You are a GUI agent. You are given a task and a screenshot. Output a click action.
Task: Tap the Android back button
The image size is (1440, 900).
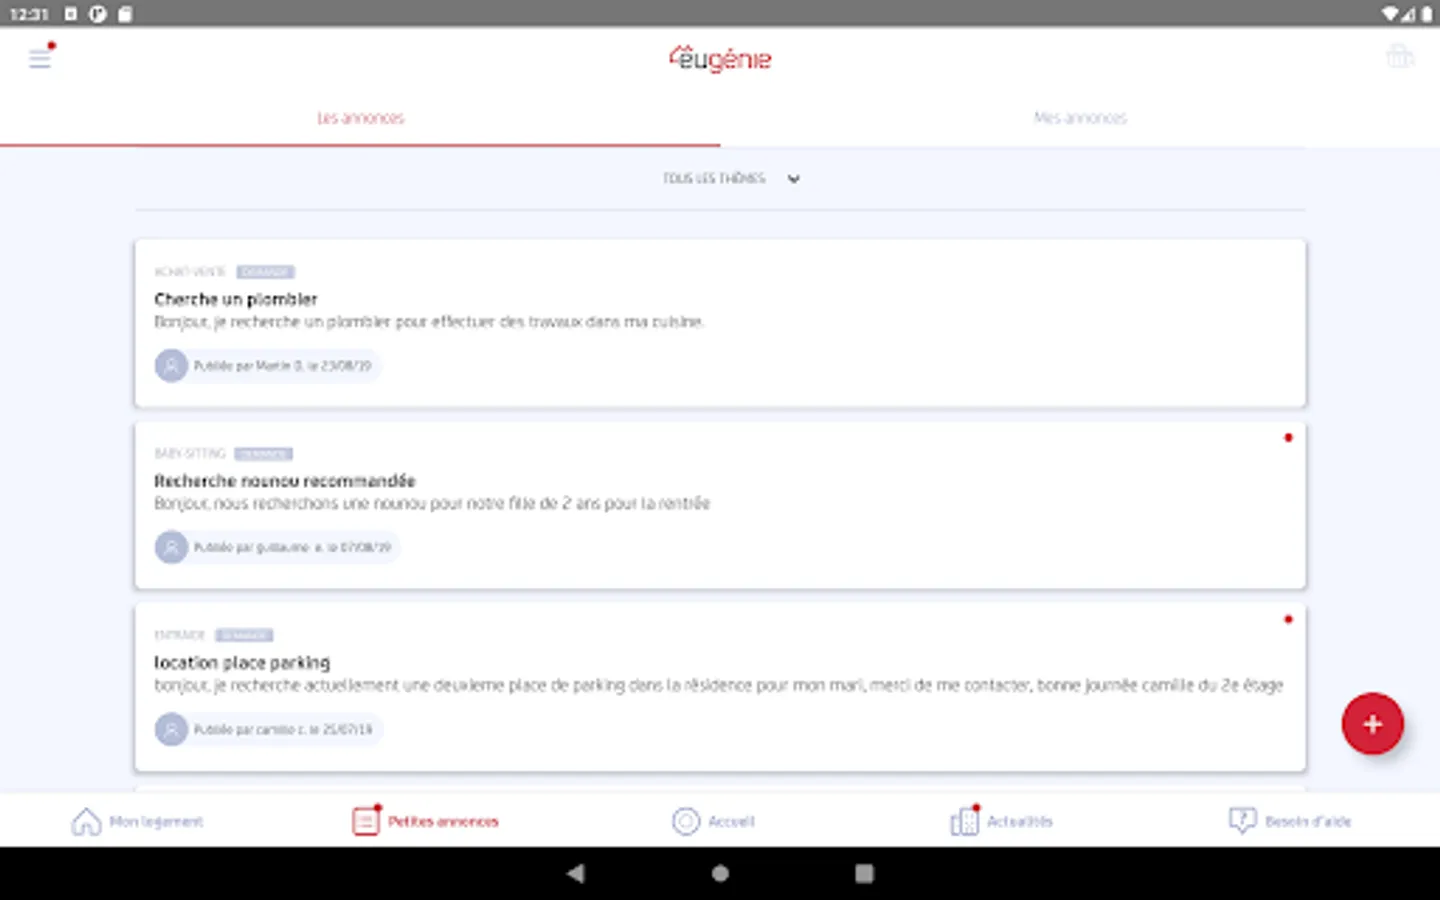pyautogui.click(x=575, y=873)
